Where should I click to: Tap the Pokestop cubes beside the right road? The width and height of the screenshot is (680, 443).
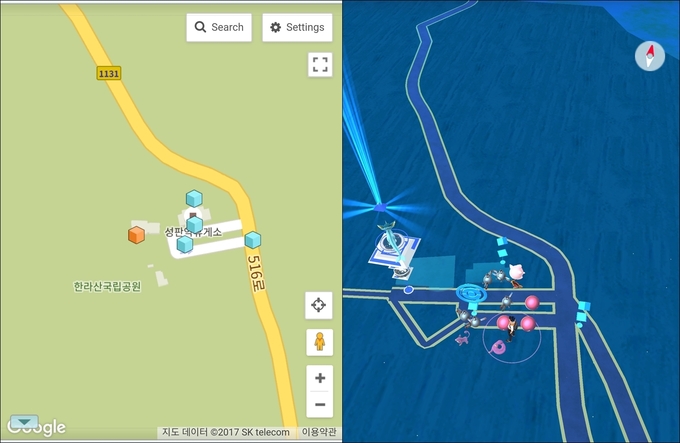point(582,314)
